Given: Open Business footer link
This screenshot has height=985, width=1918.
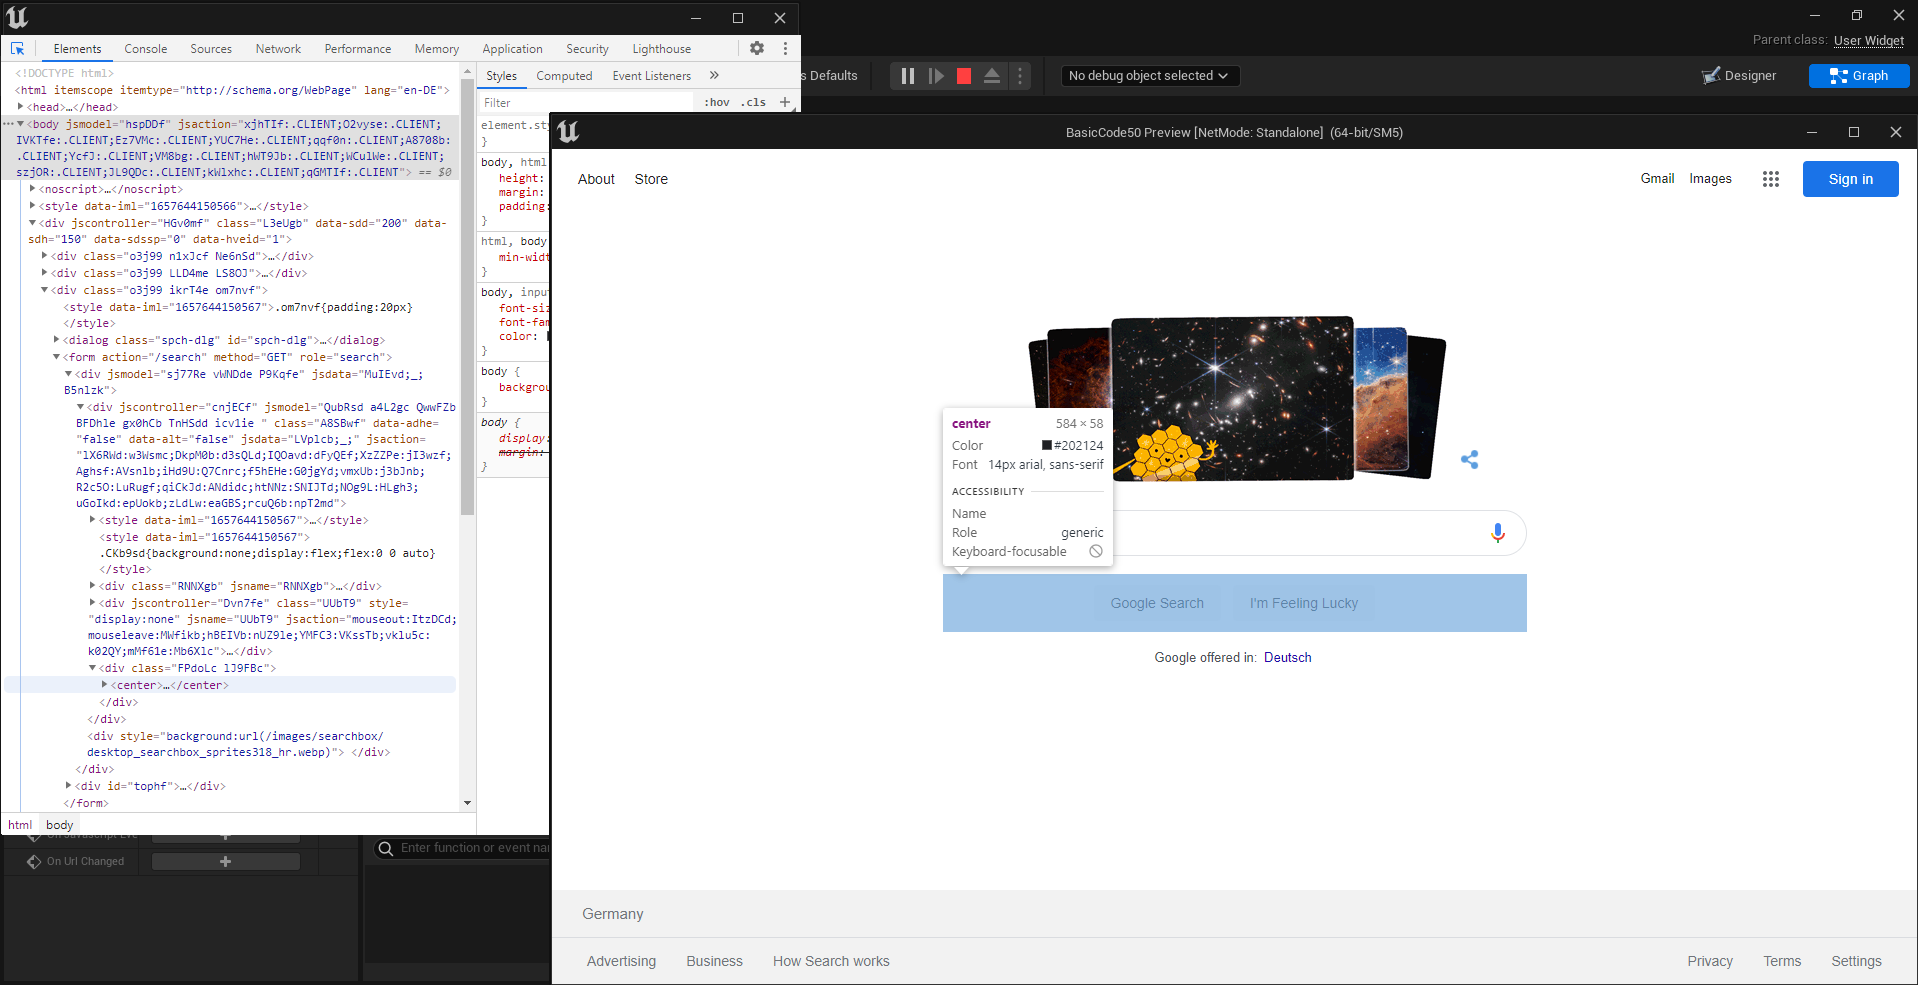Looking at the screenshot, I should [x=714, y=961].
